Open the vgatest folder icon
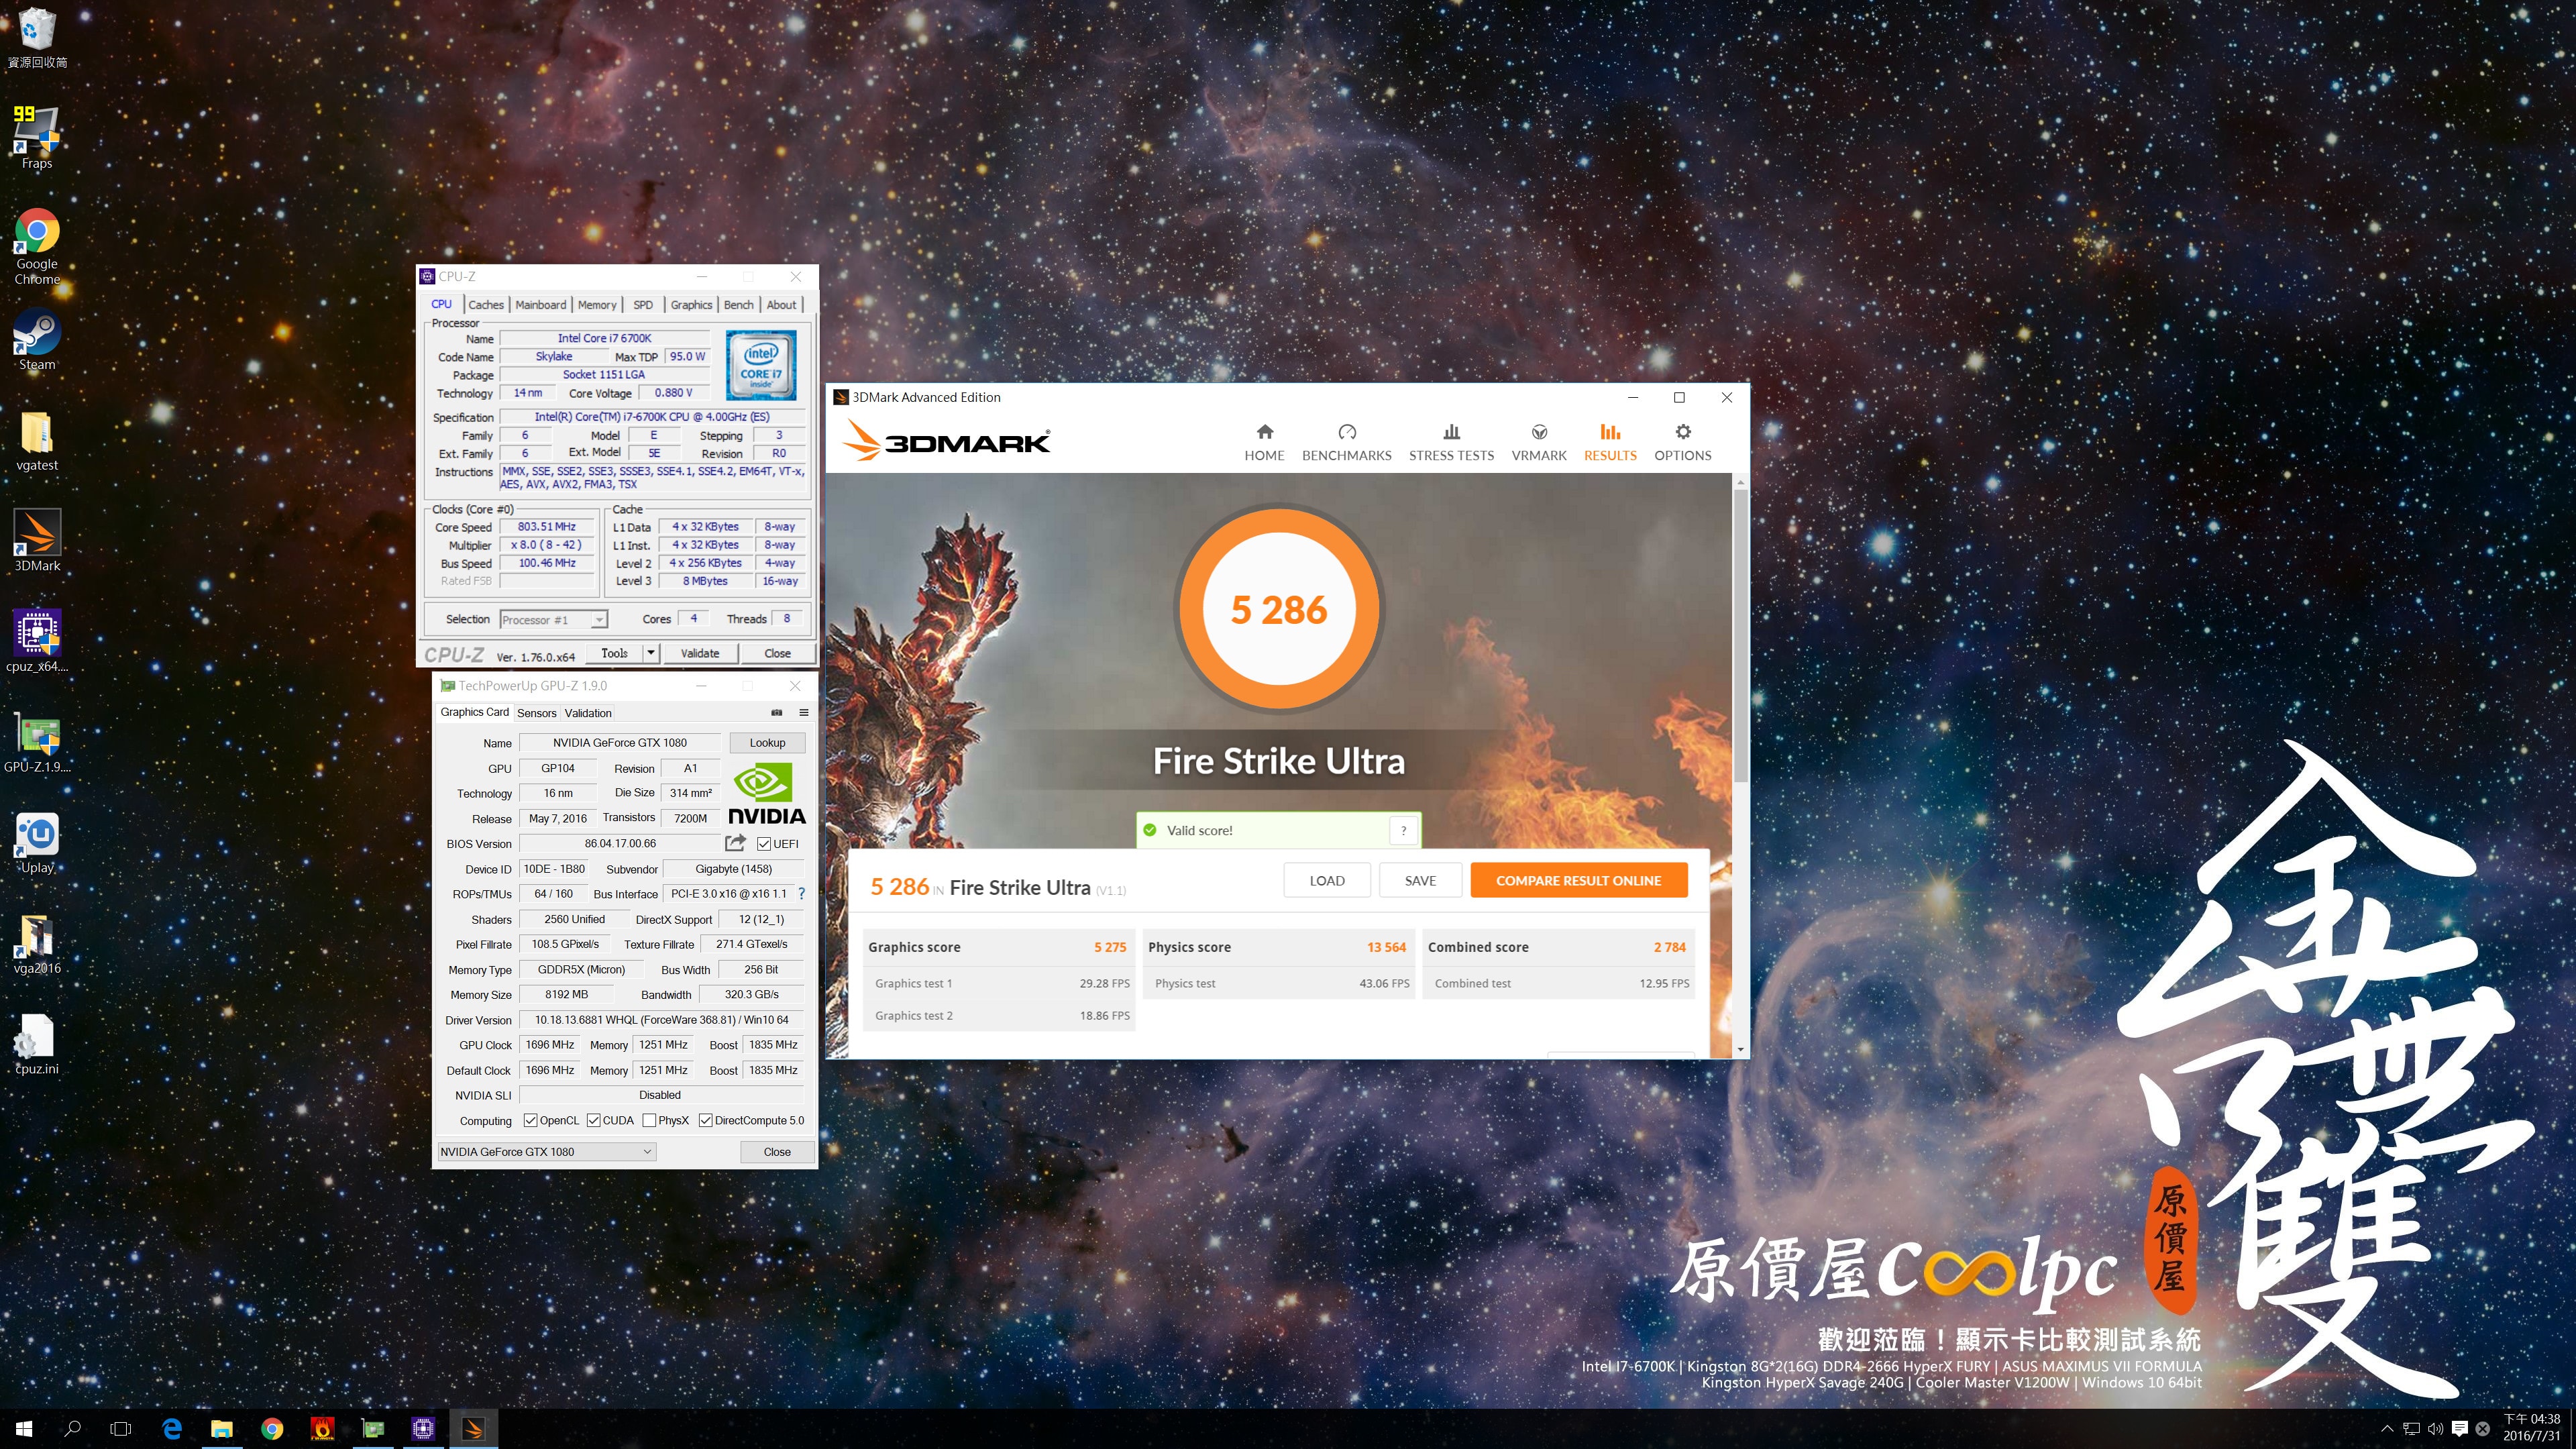This screenshot has height=1449, width=2576. click(x=37, y=440)
